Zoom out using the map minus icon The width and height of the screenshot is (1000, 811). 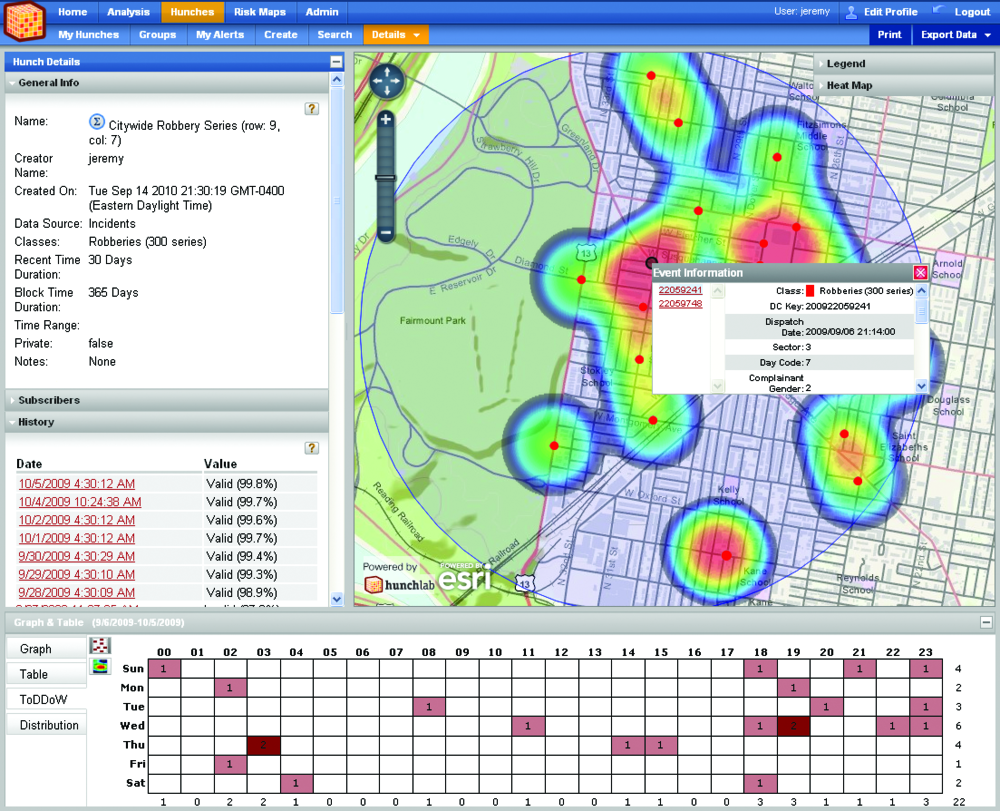[385, 233]
